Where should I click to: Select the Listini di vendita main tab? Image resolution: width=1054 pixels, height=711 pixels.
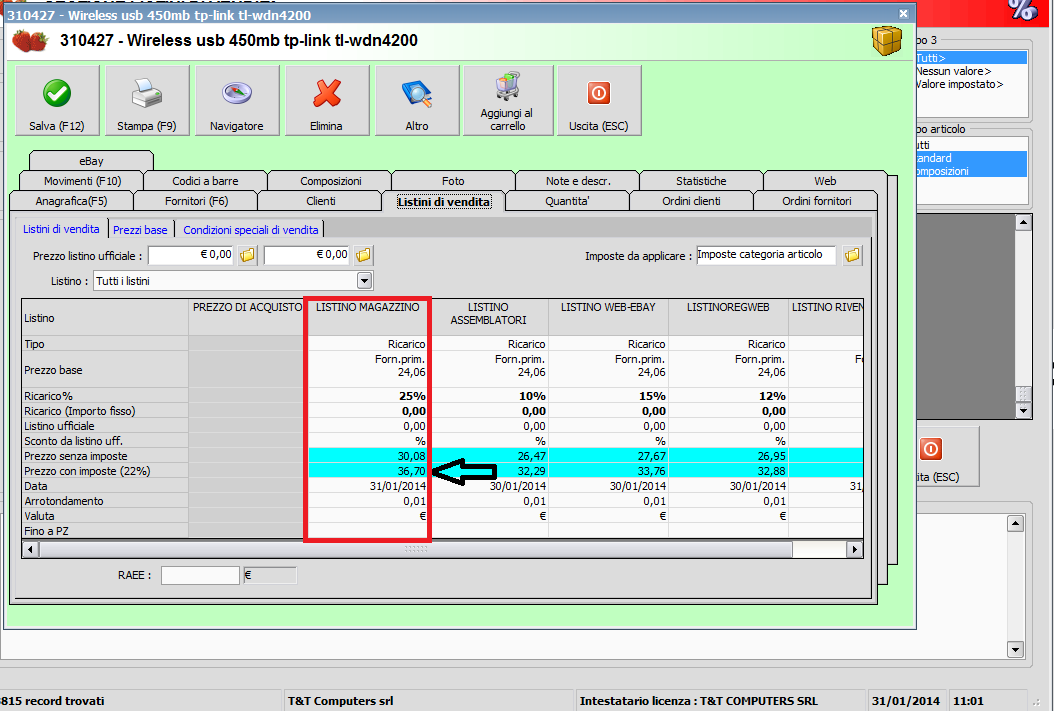click(x=444, y=201)
